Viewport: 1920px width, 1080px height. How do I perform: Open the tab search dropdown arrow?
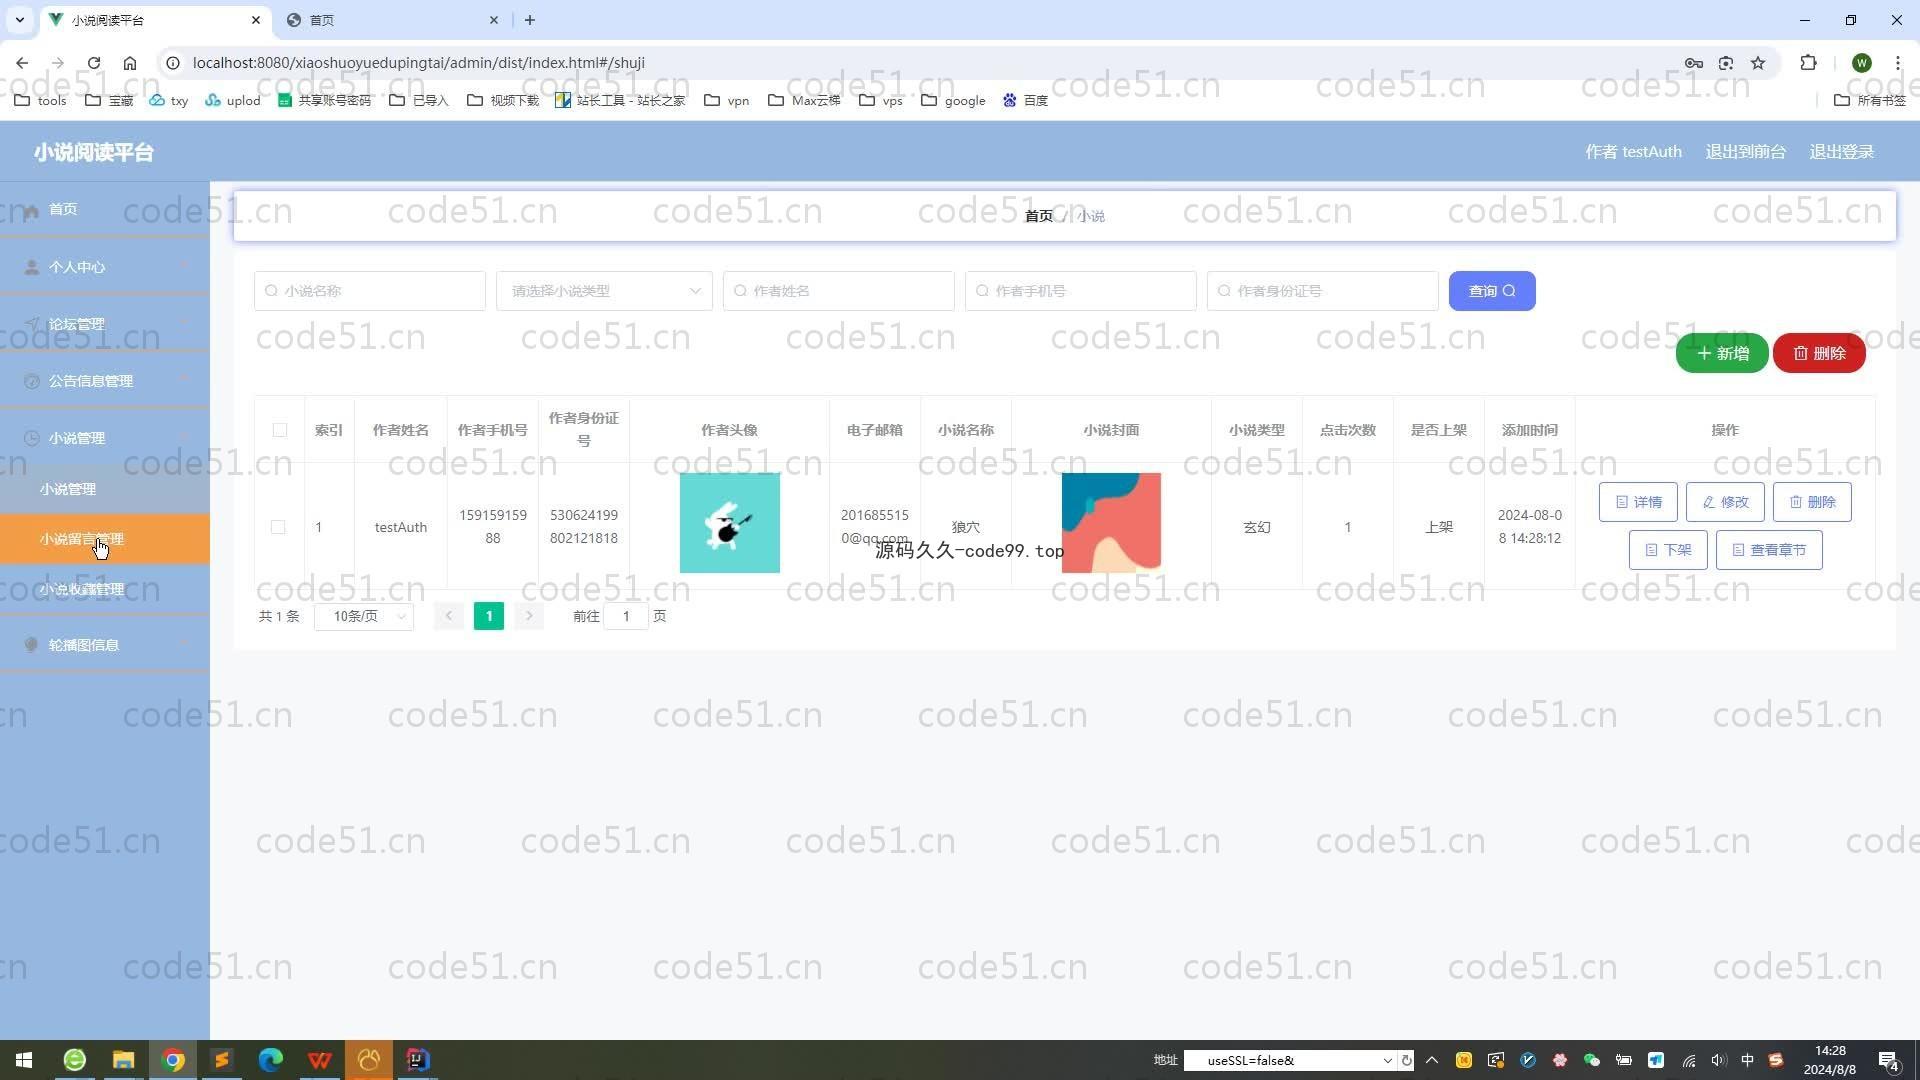(19, 20)
